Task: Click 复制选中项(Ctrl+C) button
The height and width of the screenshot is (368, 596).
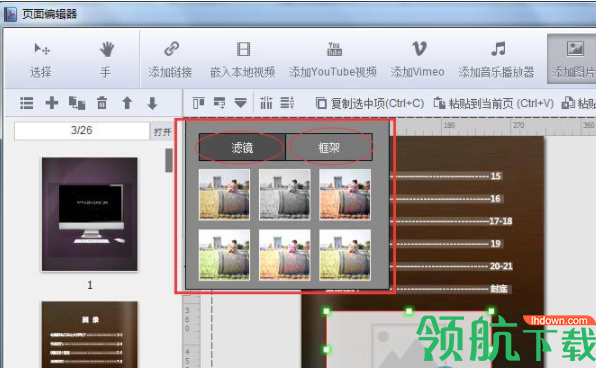Action: 370,103
